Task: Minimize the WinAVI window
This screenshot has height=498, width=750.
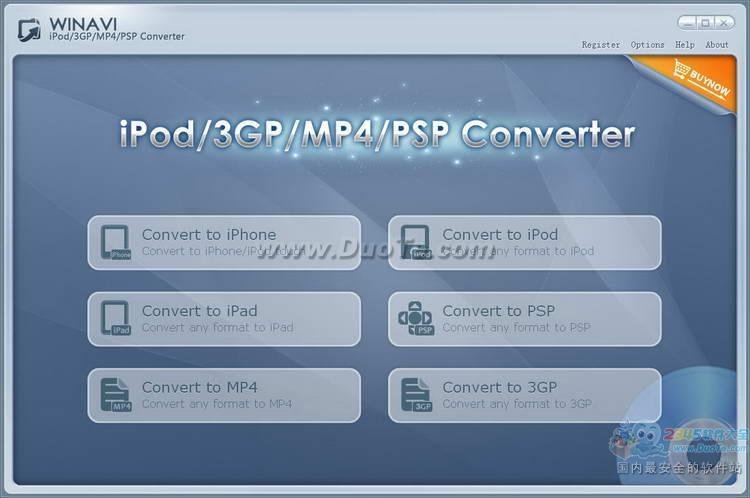Action: [x=688, y=22]
